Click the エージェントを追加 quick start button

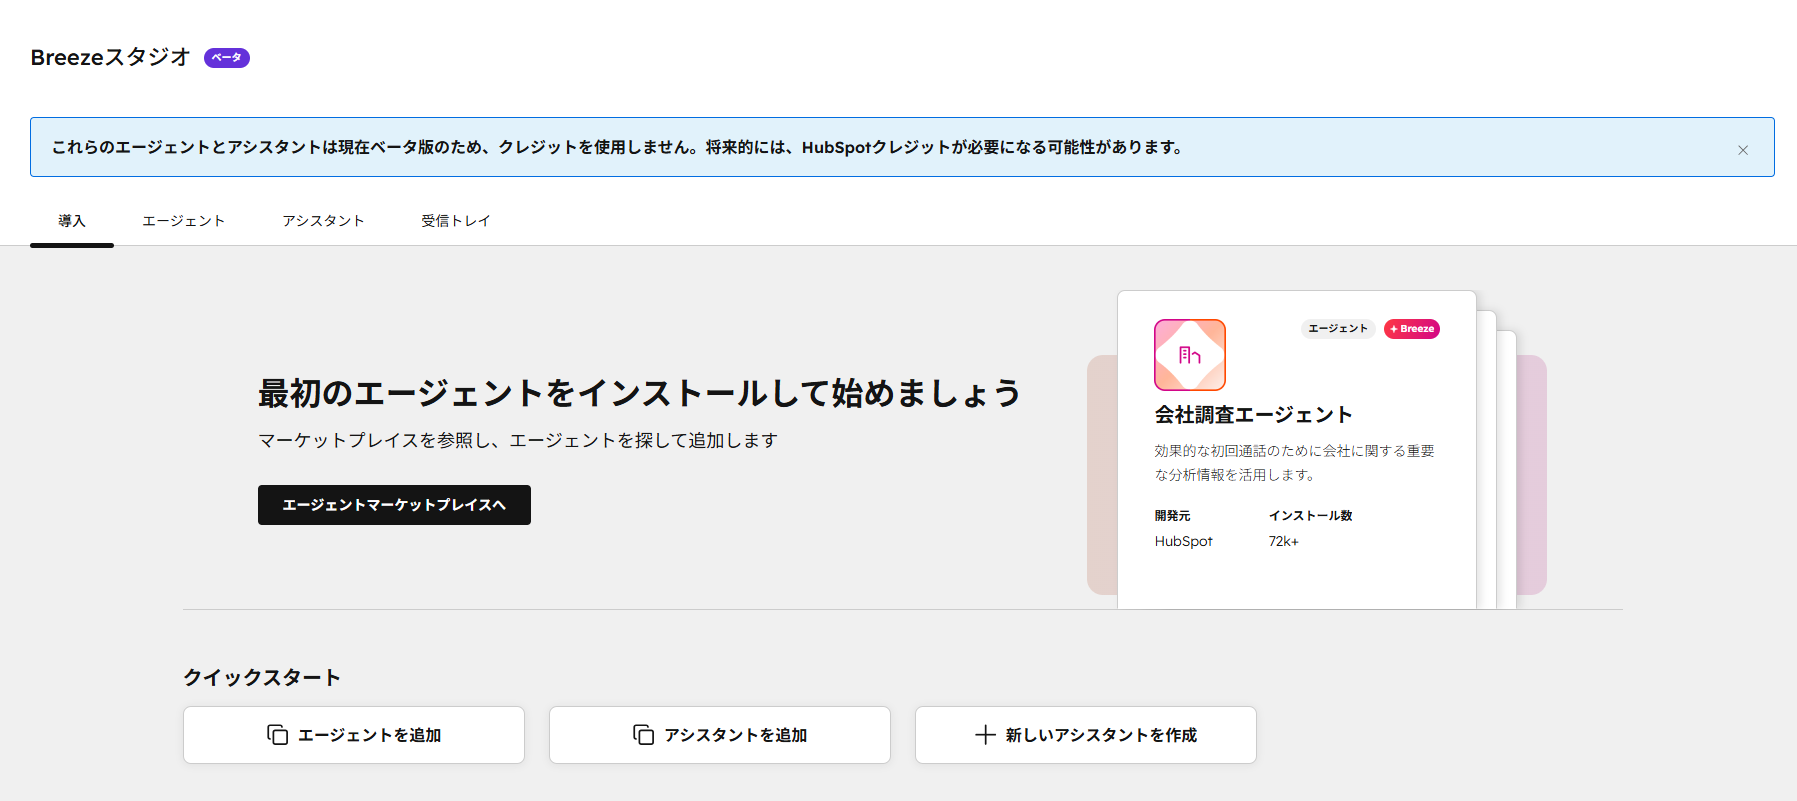[x=354, y=735]
